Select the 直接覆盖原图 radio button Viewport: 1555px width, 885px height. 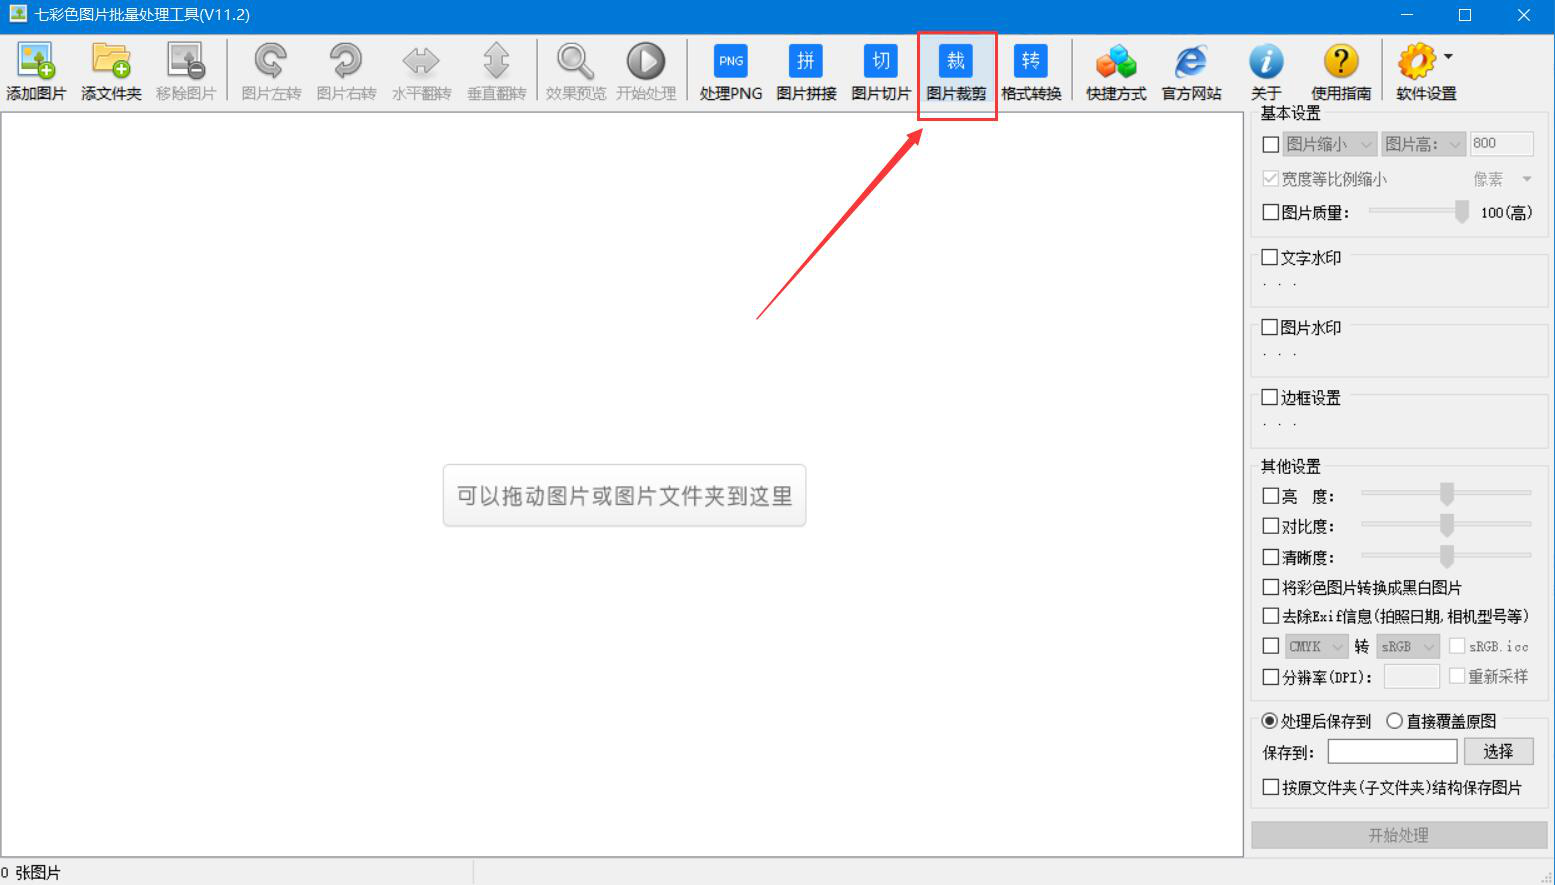1395,721
